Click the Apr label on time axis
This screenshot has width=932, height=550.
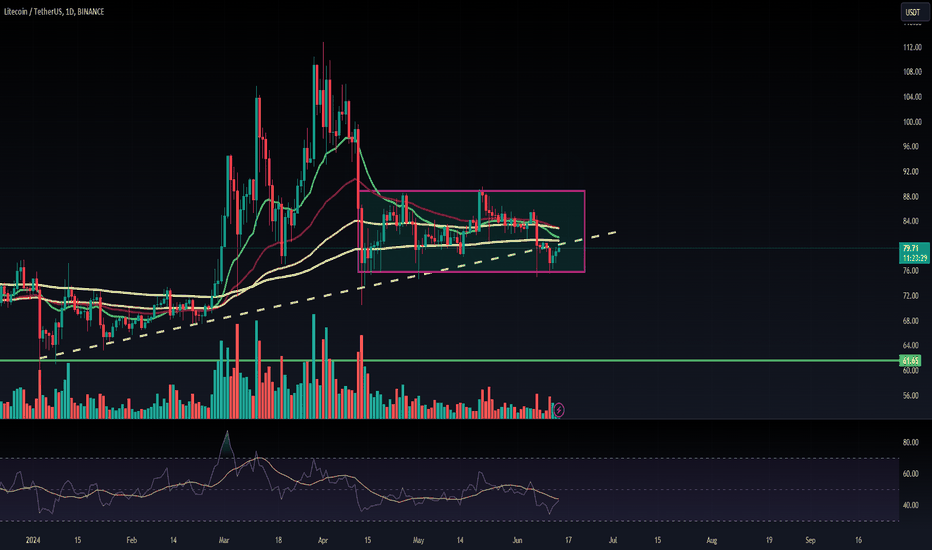coord(323,540)
